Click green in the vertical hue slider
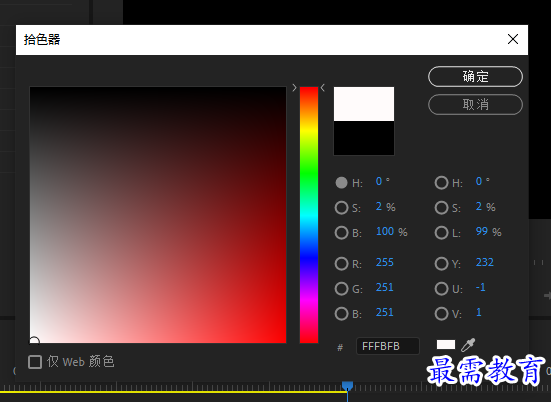 click(309, 172)
